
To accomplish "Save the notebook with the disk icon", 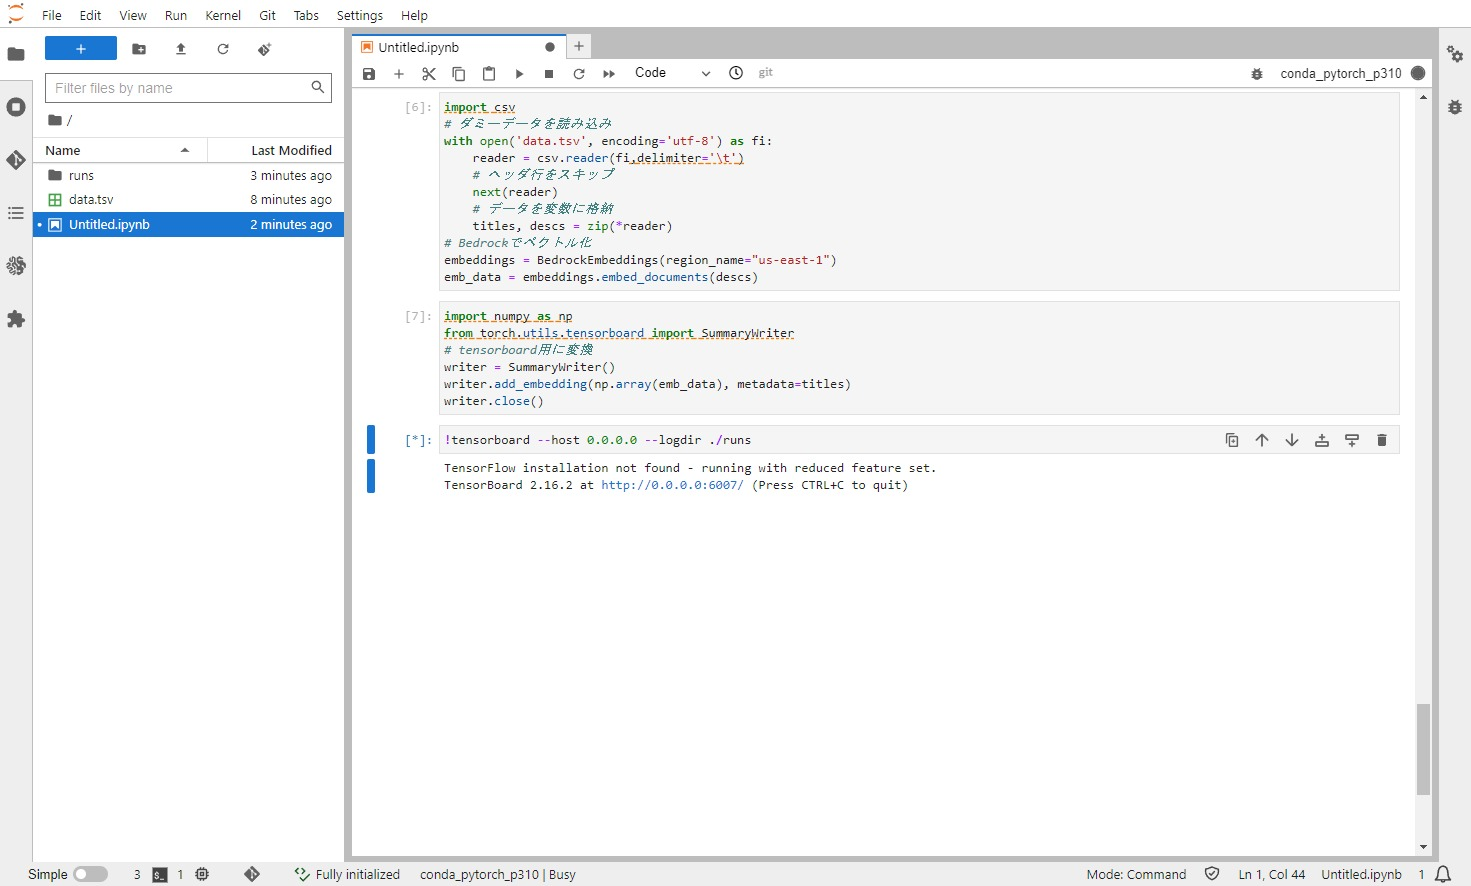I will point(369,74).
